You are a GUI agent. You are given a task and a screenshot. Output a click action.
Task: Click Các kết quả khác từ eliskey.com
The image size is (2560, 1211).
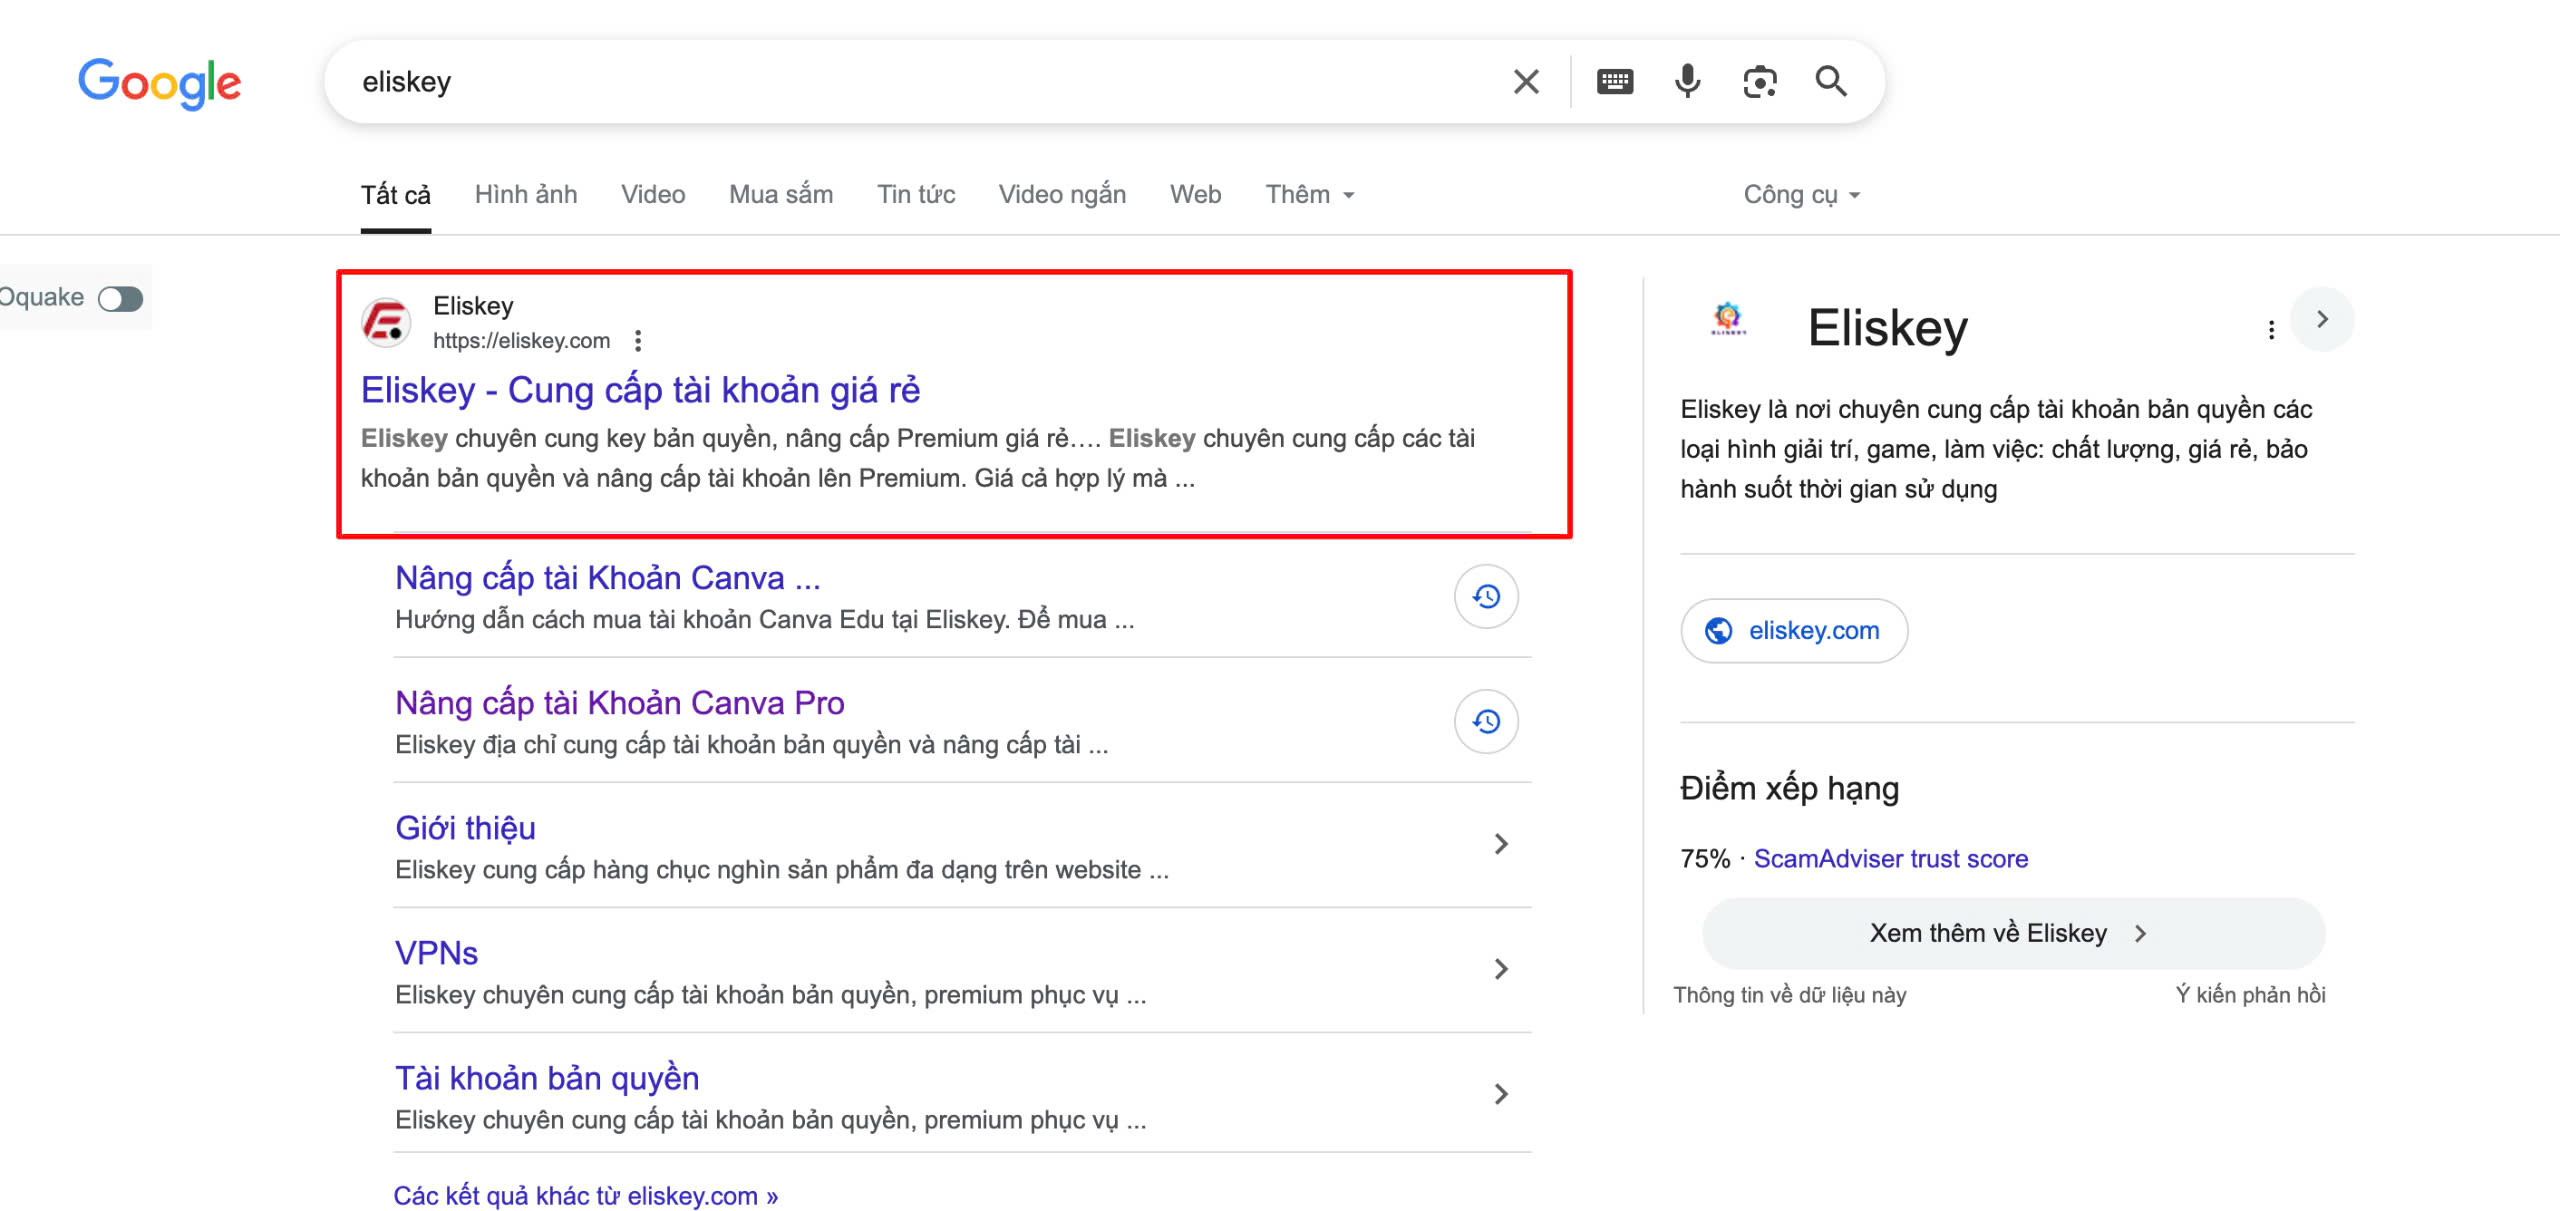point(586,1196)
